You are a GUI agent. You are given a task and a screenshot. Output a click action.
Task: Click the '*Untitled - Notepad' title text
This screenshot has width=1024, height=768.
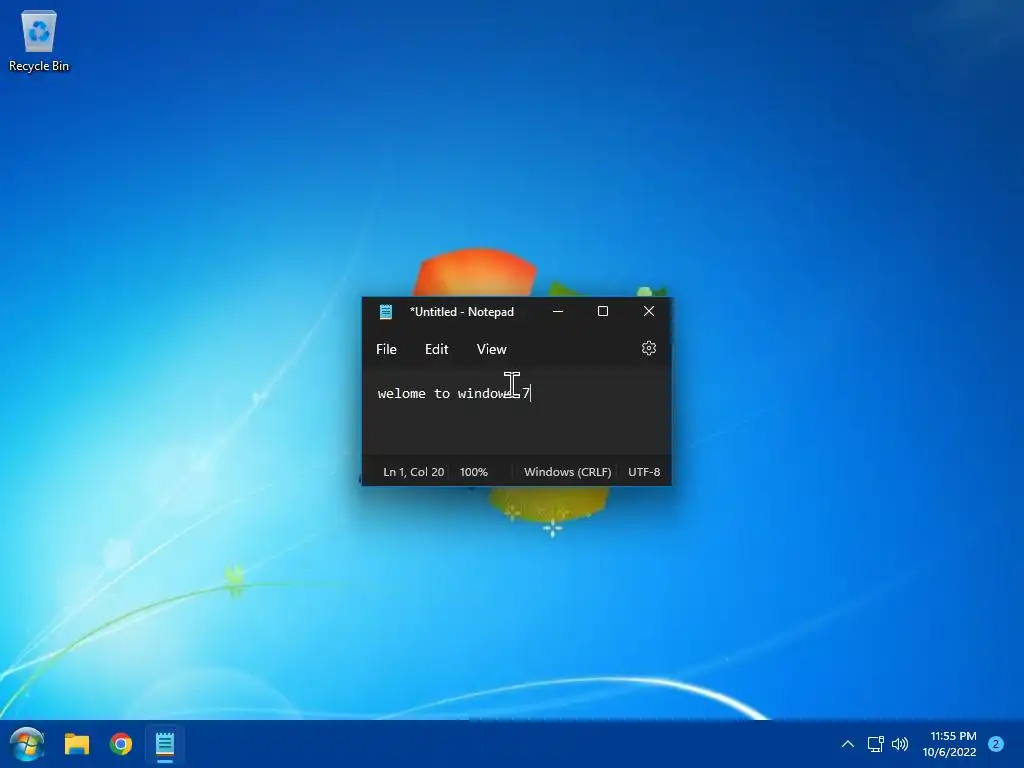[462, 312]
